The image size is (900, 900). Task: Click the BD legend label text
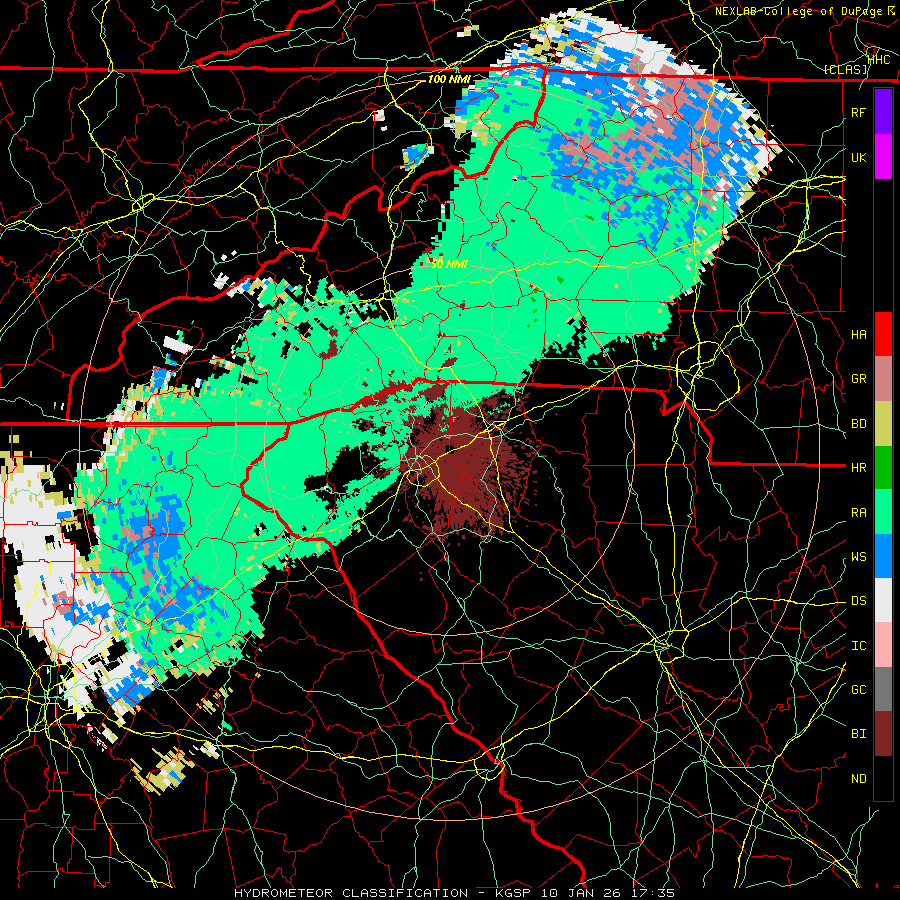pos(858,424)
